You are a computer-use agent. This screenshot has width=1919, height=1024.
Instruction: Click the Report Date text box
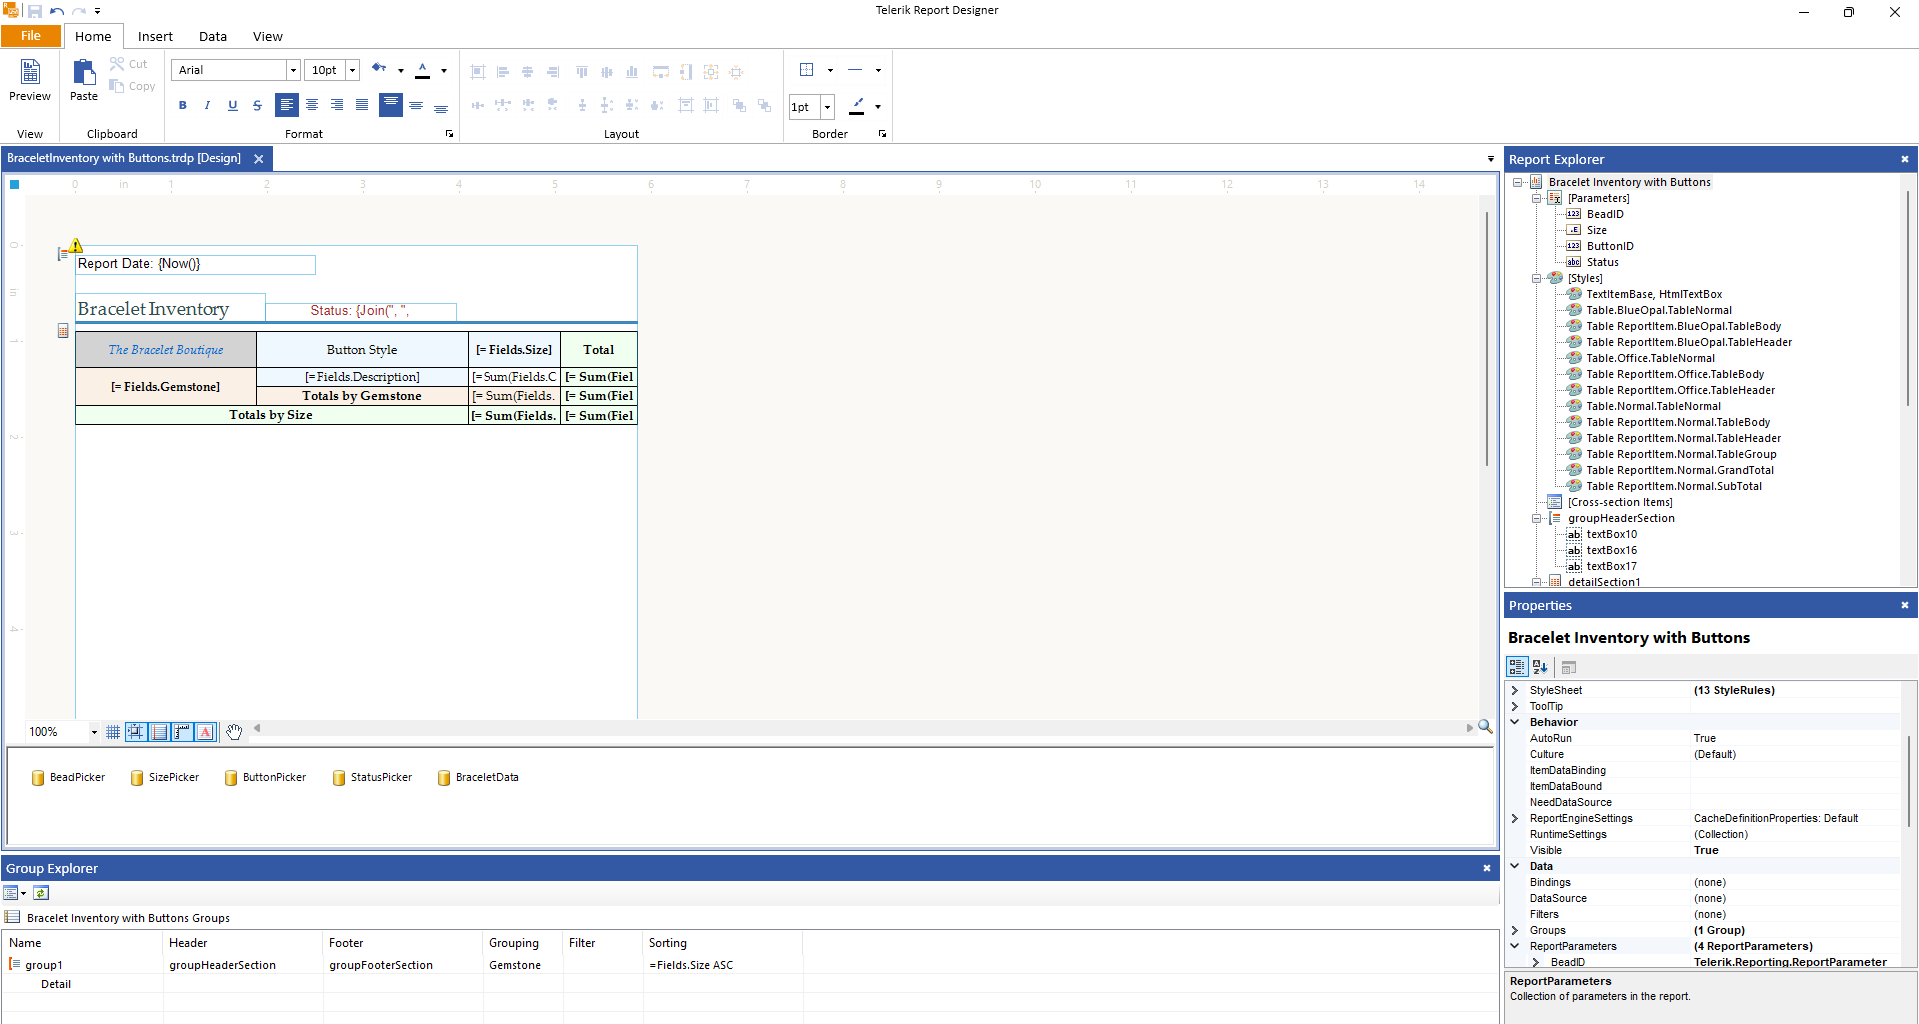pyautogui.click(x=195, y=264)
